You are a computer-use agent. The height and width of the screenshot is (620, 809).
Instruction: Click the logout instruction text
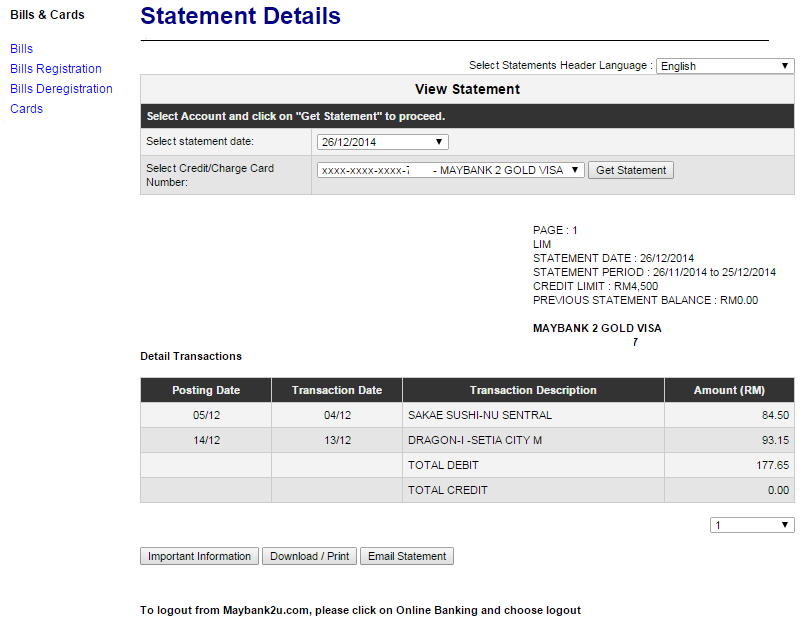360,610
